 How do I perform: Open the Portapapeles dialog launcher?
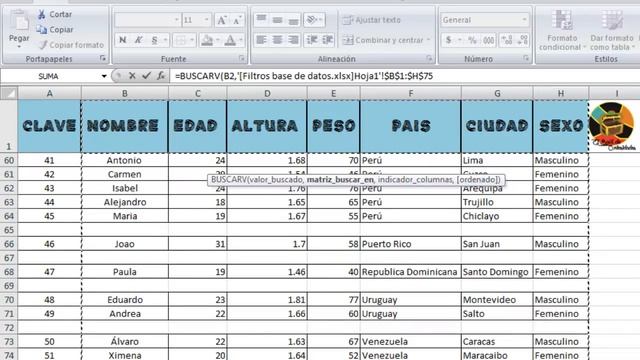coord(102,59)
